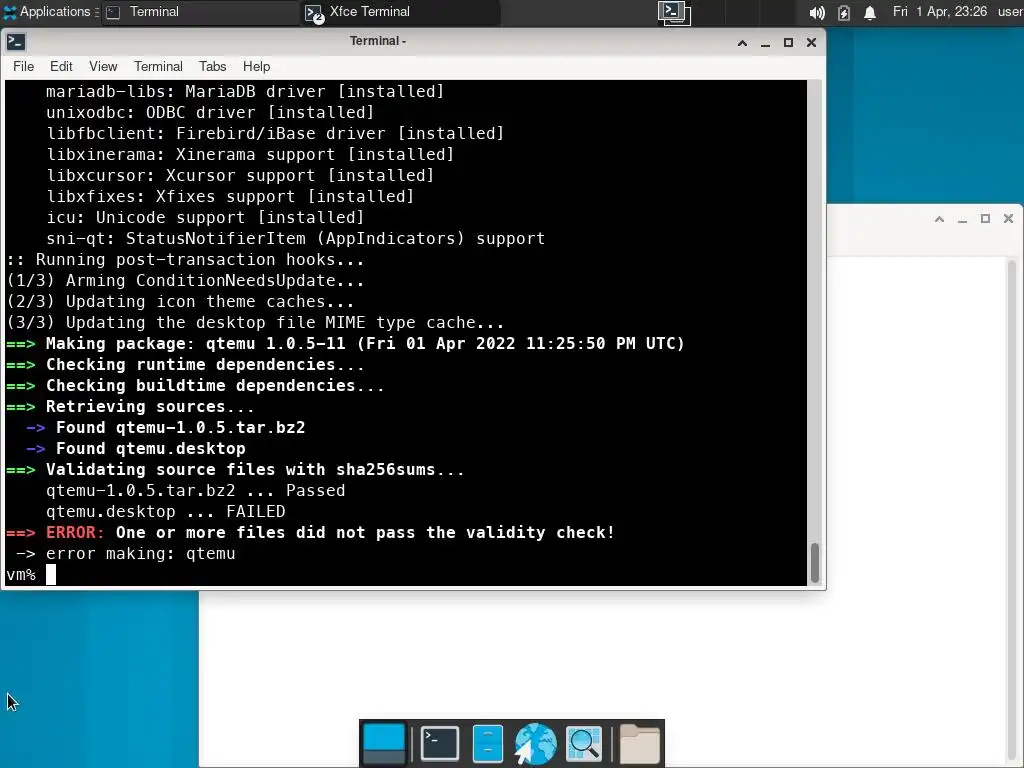This screenshot has width=1024, height=768.
Task: Roll up the Terminal window with shade arrow
Action: (742, 42)
